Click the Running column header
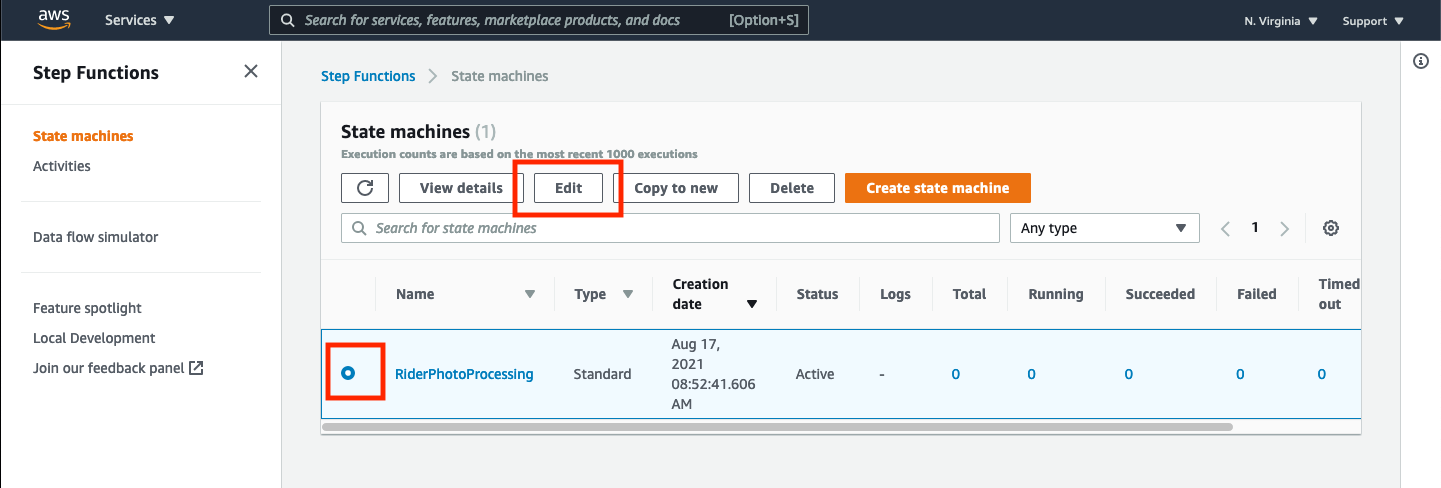1441x488 pixels. [x=1056, y=294]
